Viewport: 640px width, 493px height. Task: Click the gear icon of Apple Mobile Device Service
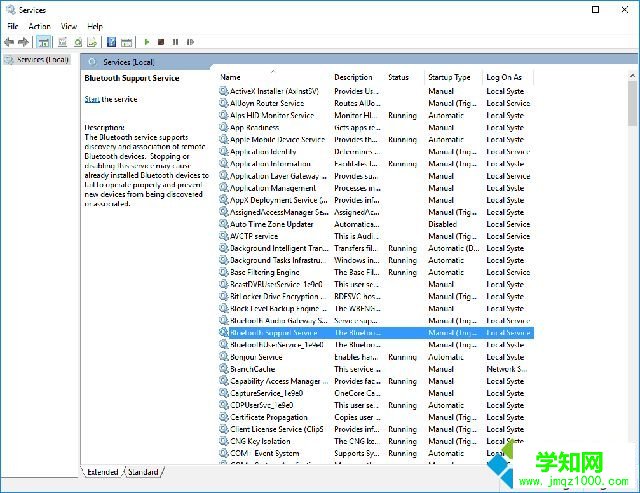(x=224, y=139)
